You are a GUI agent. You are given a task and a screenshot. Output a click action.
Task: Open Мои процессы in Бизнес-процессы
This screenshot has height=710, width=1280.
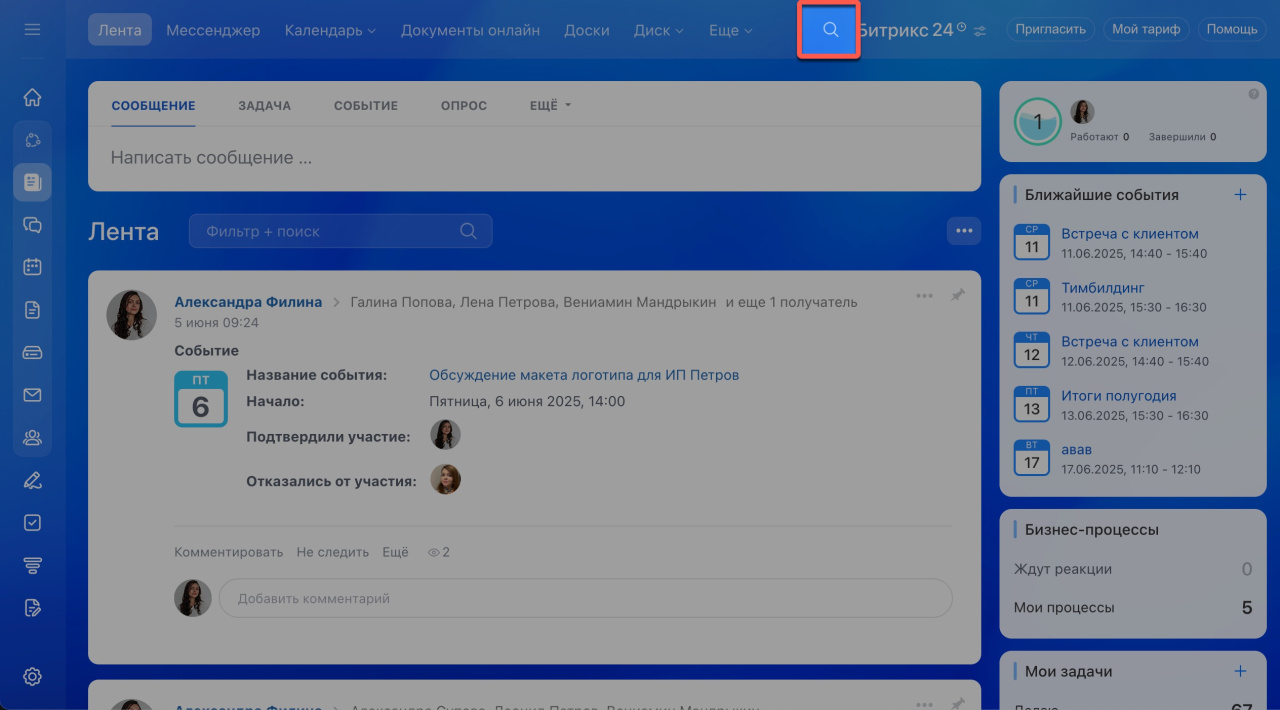point(1133,607)
